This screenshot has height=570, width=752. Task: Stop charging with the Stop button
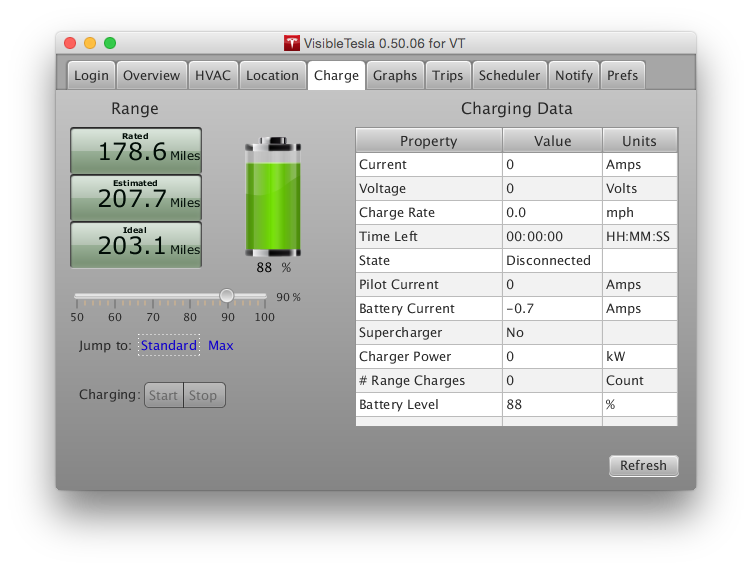(203, 395)
